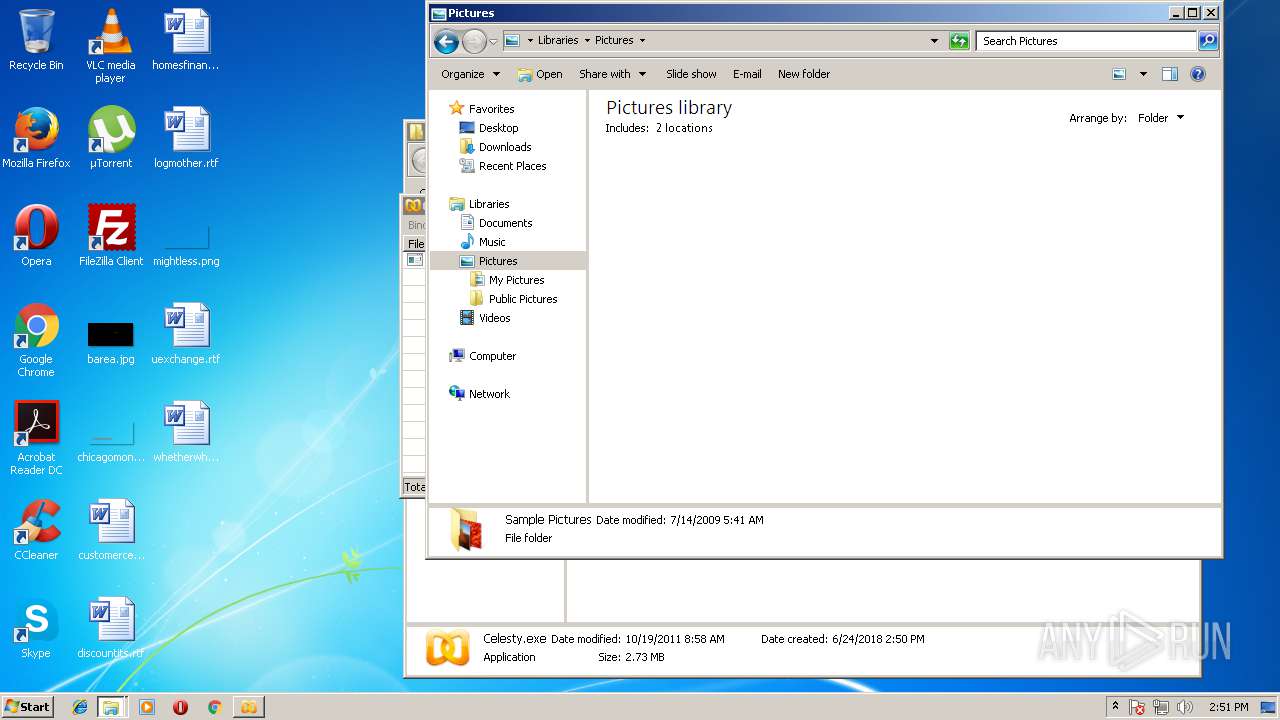Viewport: 1280px width, 720px height.
Task: Open Windows Media Player from taskbar
Action: [147, 707]
